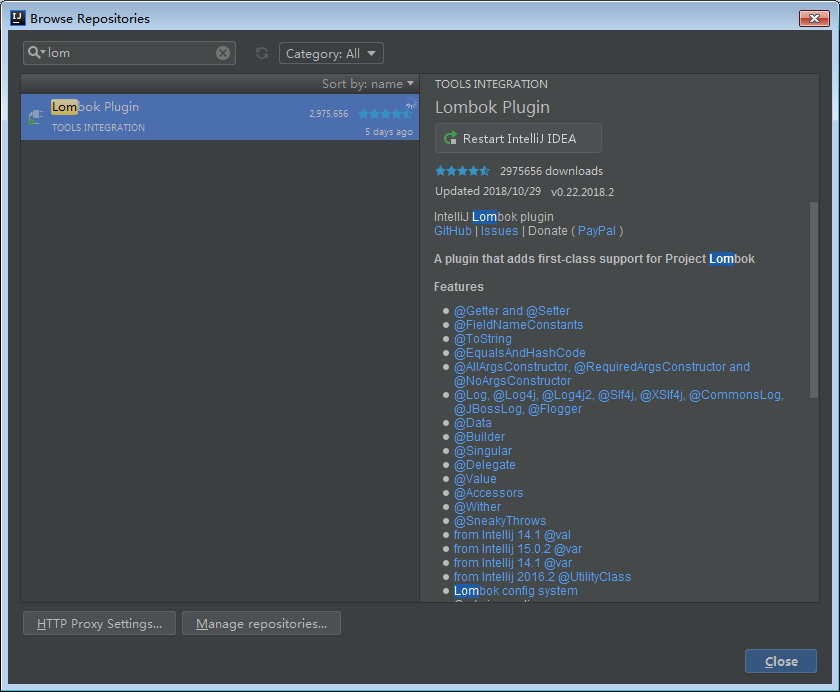Click the @Singular link

483,450
